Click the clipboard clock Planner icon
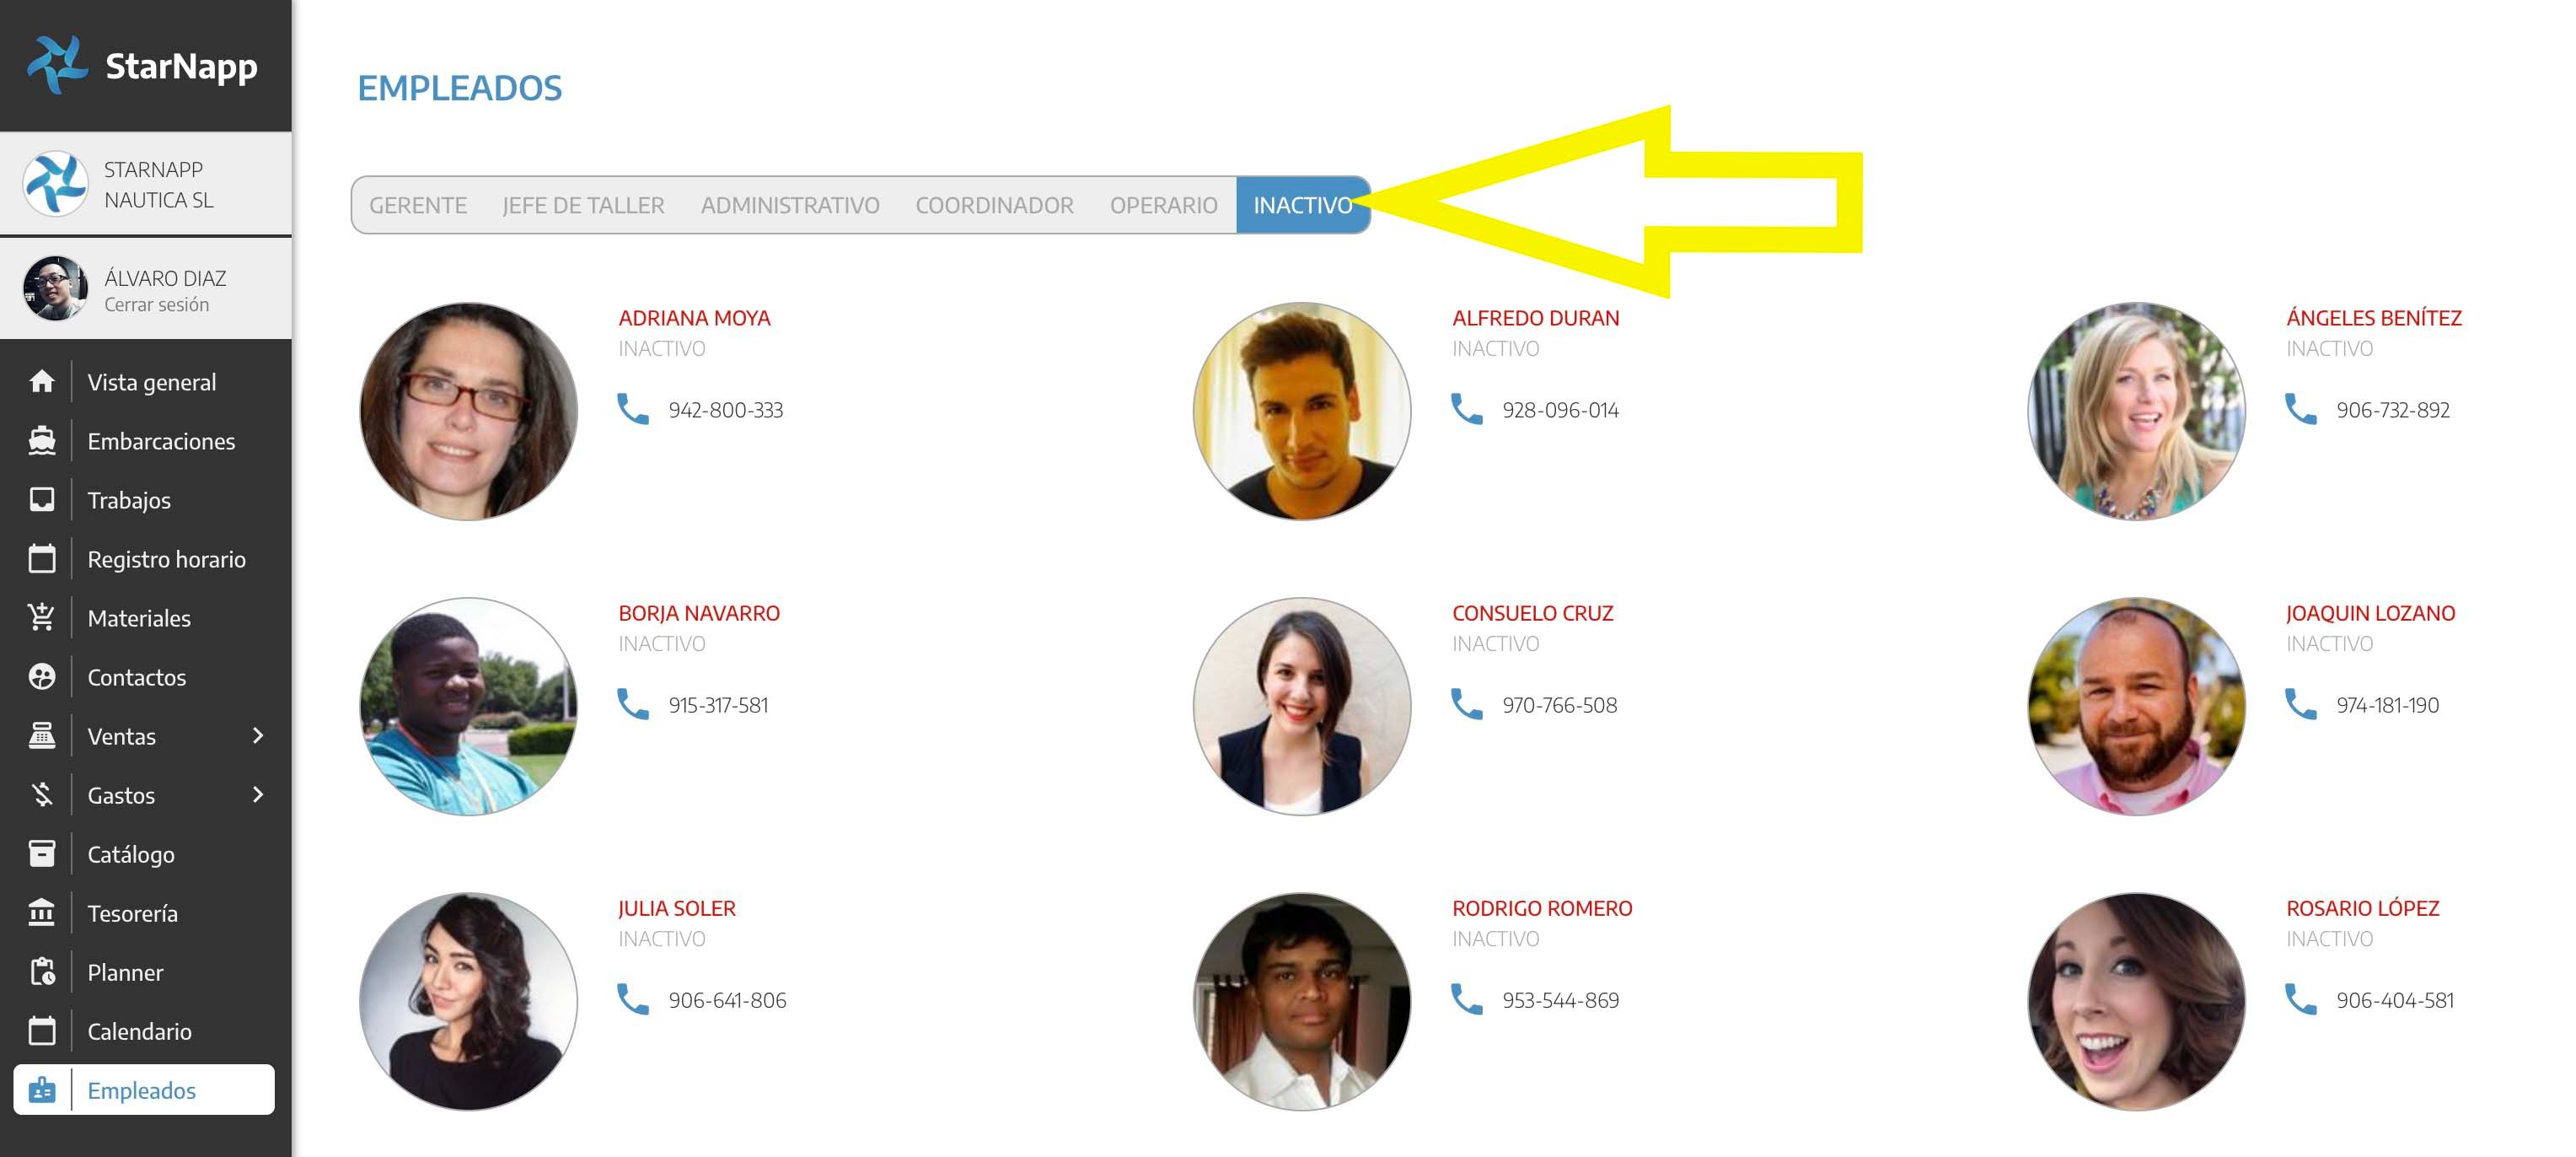This screenshot has width=2576, height=1157. tap(42, 972)
